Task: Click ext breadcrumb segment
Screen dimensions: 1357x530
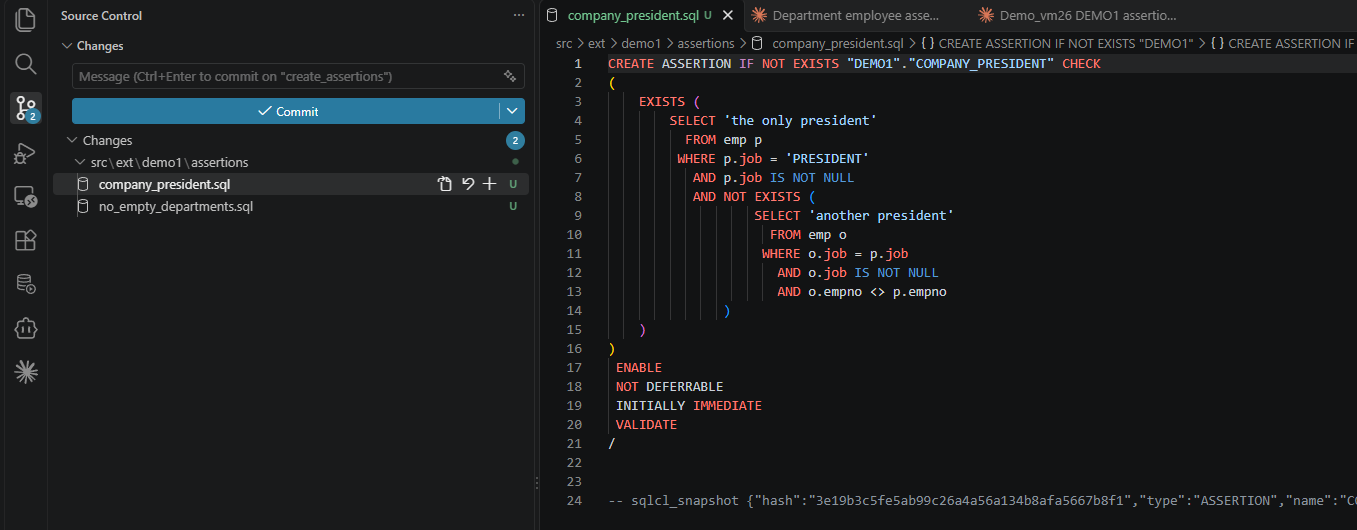Action: (597, 44)
